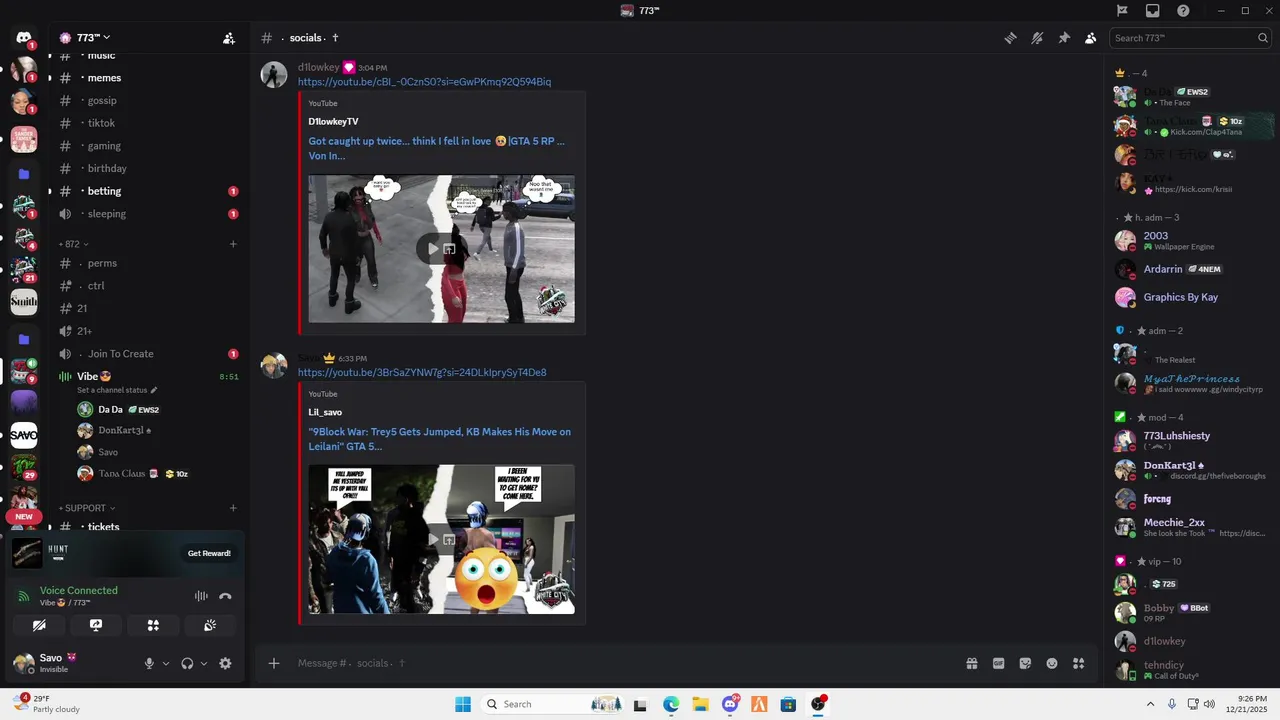This screenshot has height=720, width=1280.
Task: Open User Settings gear
Action: 225,663
